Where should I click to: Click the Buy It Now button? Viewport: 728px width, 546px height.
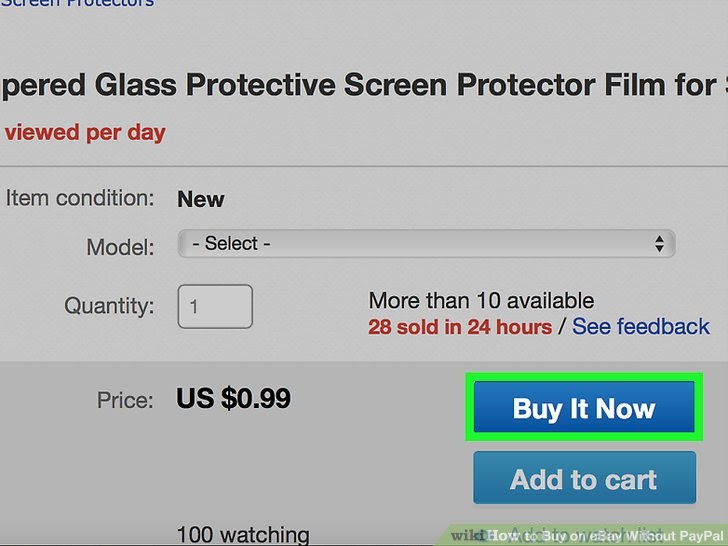pos(584,408)
